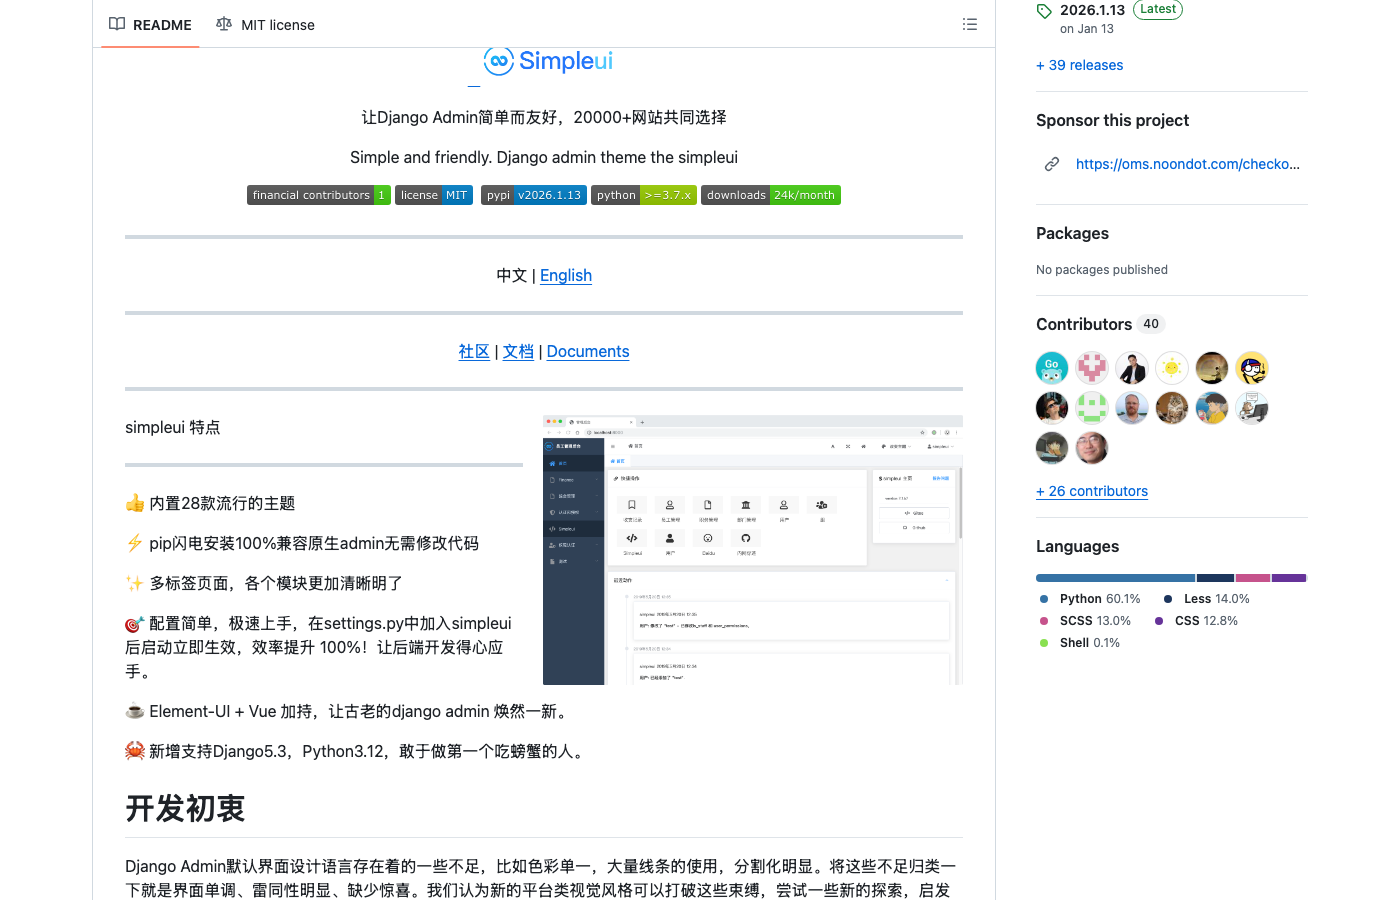Click the 'simpleui 特点' heading text
The width and height of the screenshot is (1400, 900).
(x=172, y=427)
